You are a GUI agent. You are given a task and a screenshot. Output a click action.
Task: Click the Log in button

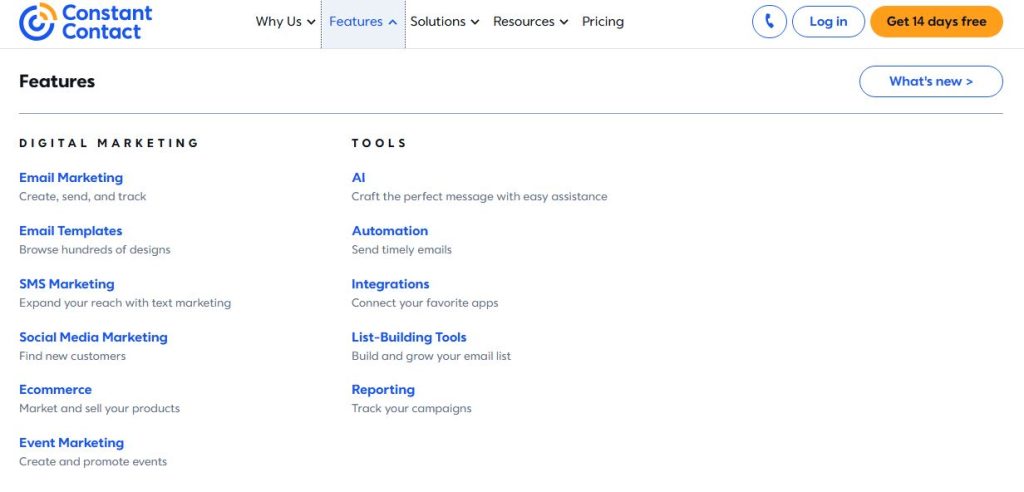click(828, 22)
